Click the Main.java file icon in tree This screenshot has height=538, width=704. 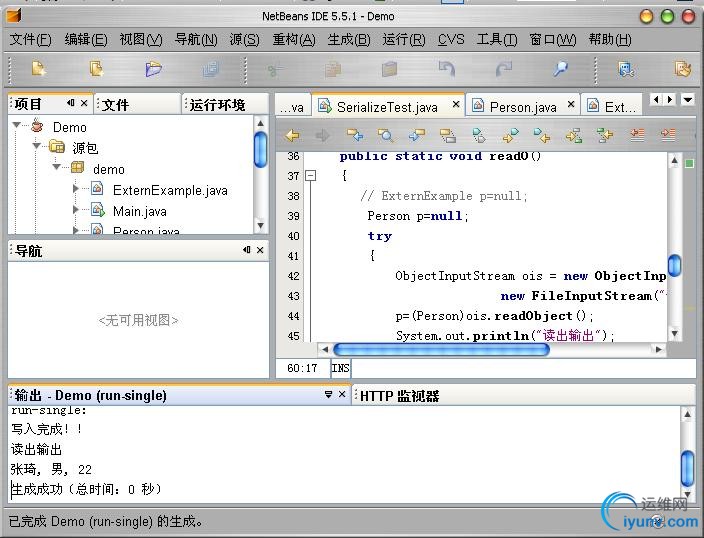[98, 210]
